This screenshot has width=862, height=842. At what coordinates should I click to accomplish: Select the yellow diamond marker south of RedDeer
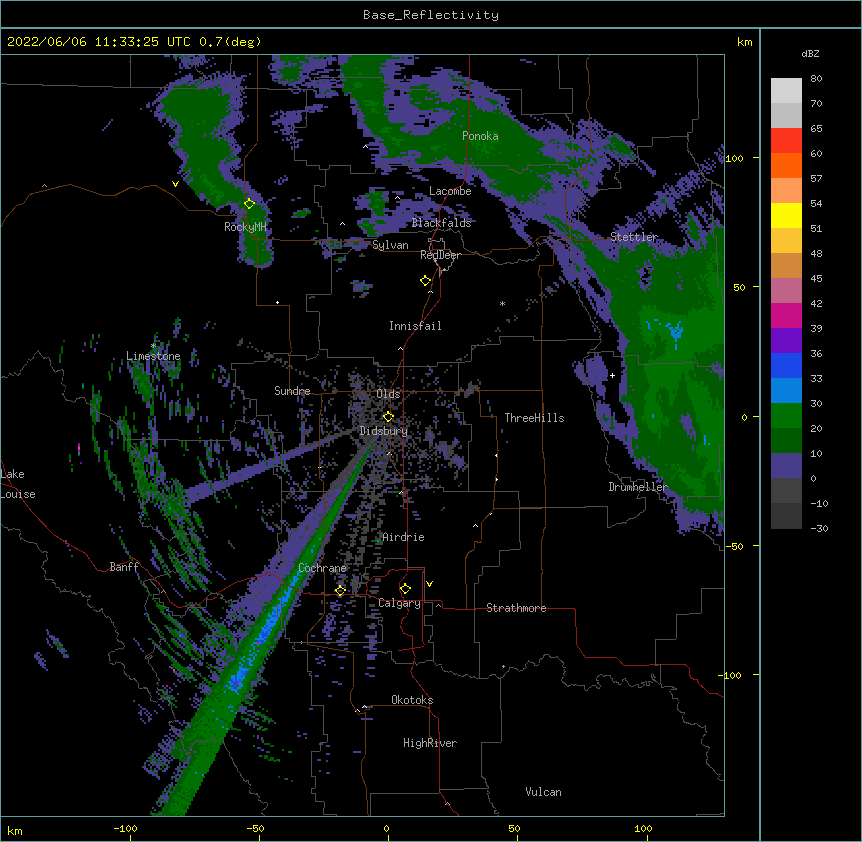425,281
